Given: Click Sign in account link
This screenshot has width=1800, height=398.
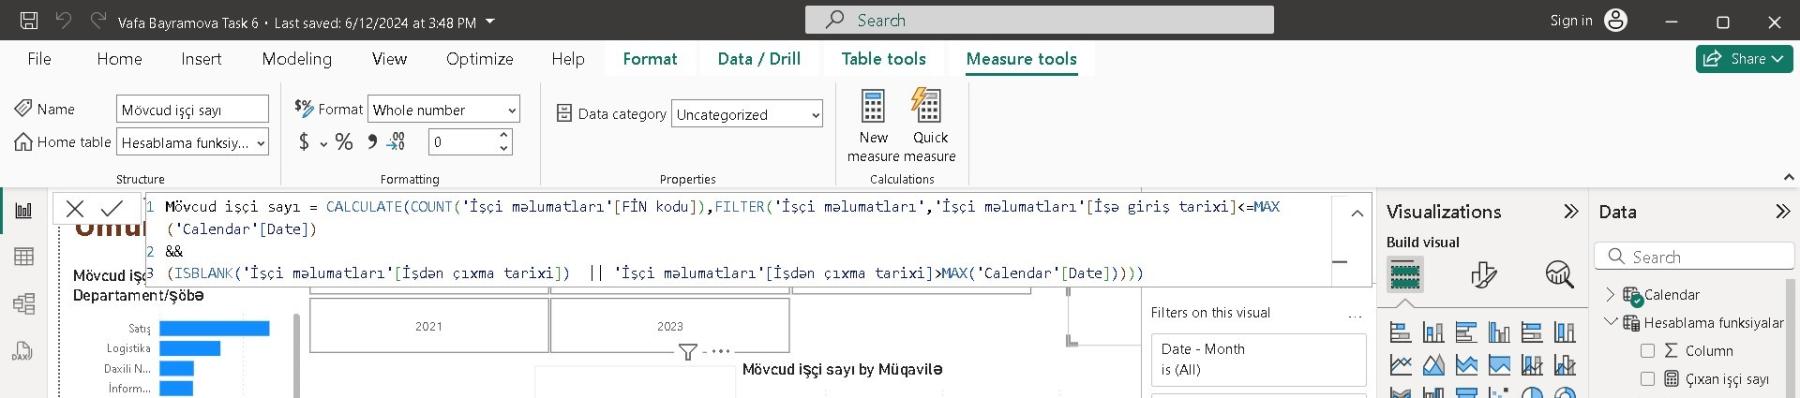Looking at the screenshot, I should [x=1571, y=20].
